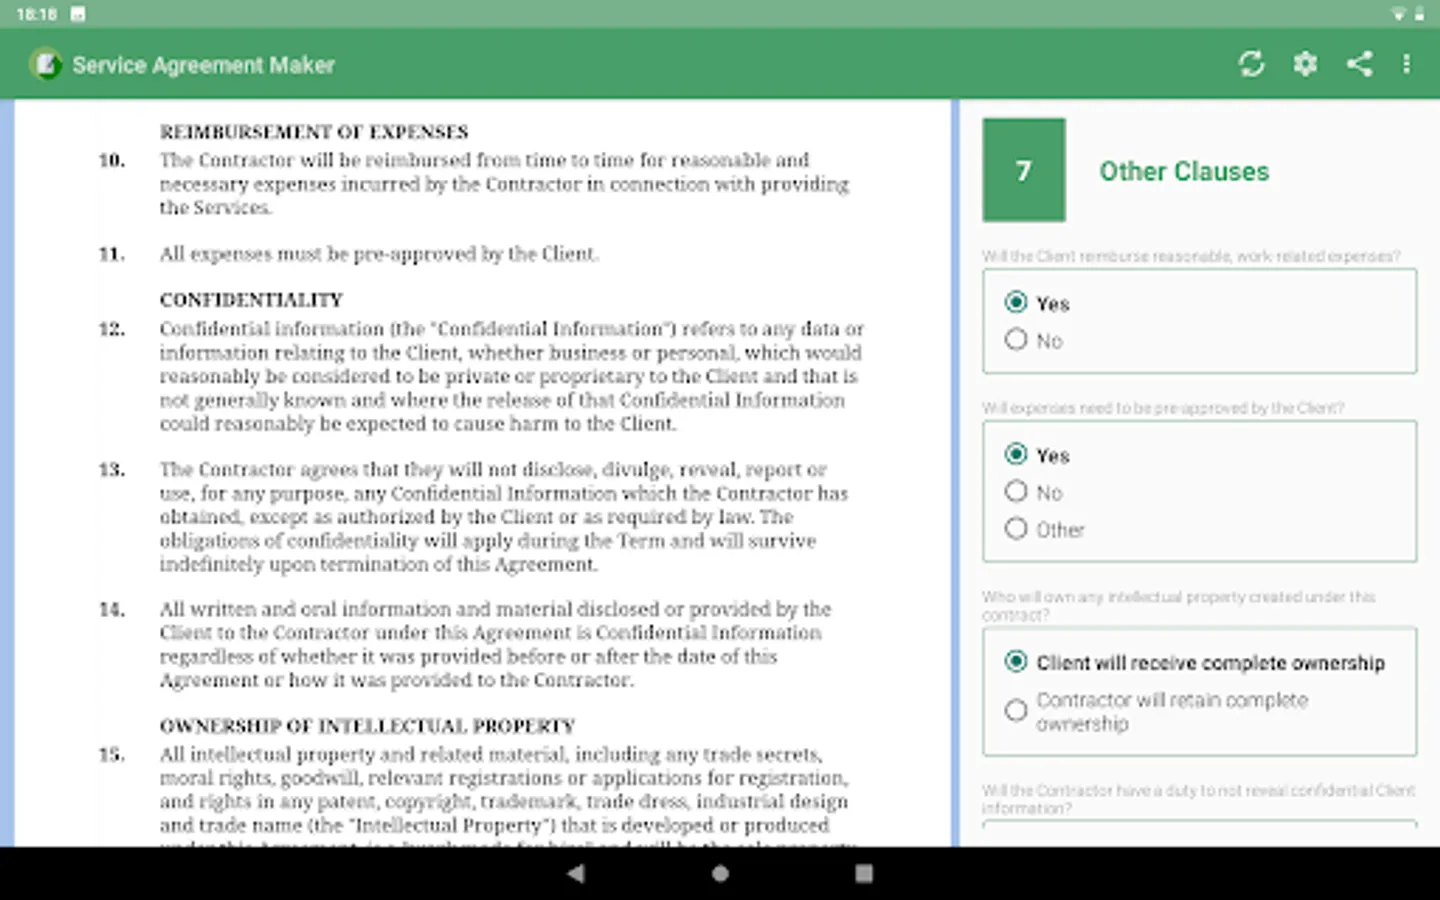Choose Other for expense pre-approval
Image resolution: width=1440 pixels, height=900 pixels.
pyautogui.click(x=1044, y=529)
